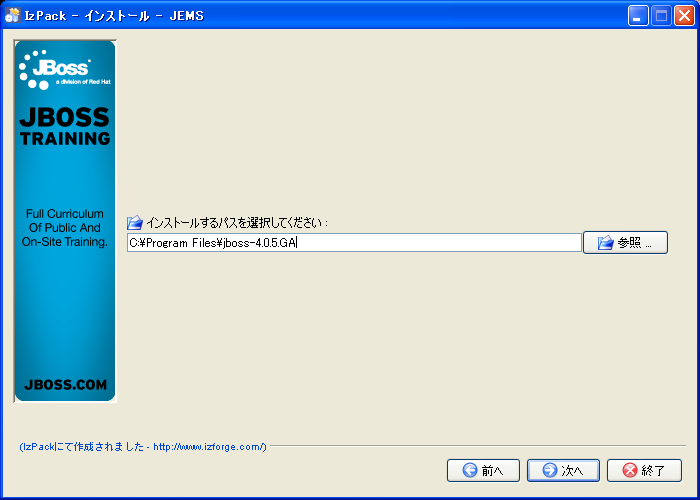Close the installer window with the red X
The image size is (700, 500).
pyautogui.click(x=684, y=15)
